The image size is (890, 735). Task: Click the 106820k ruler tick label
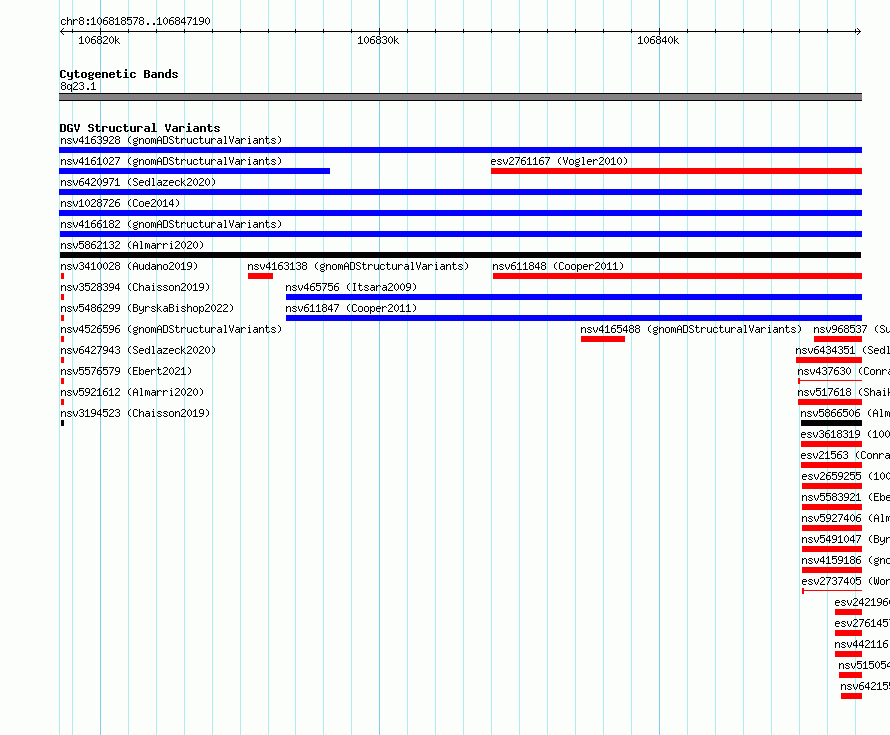(99, 40)
